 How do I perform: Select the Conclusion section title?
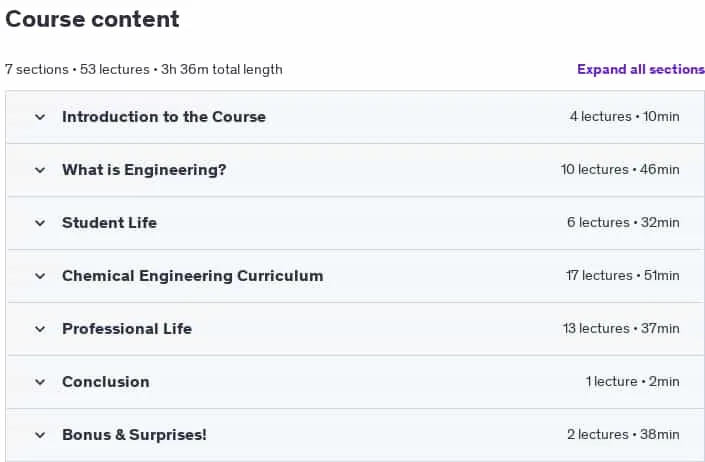[106, 382]
